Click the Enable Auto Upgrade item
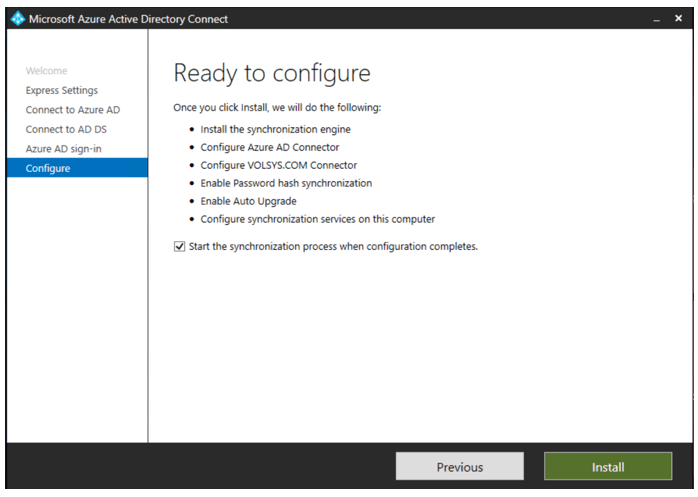Image resolution: width=698 pixels, height=497 pixels. click(x=248, y=201)
